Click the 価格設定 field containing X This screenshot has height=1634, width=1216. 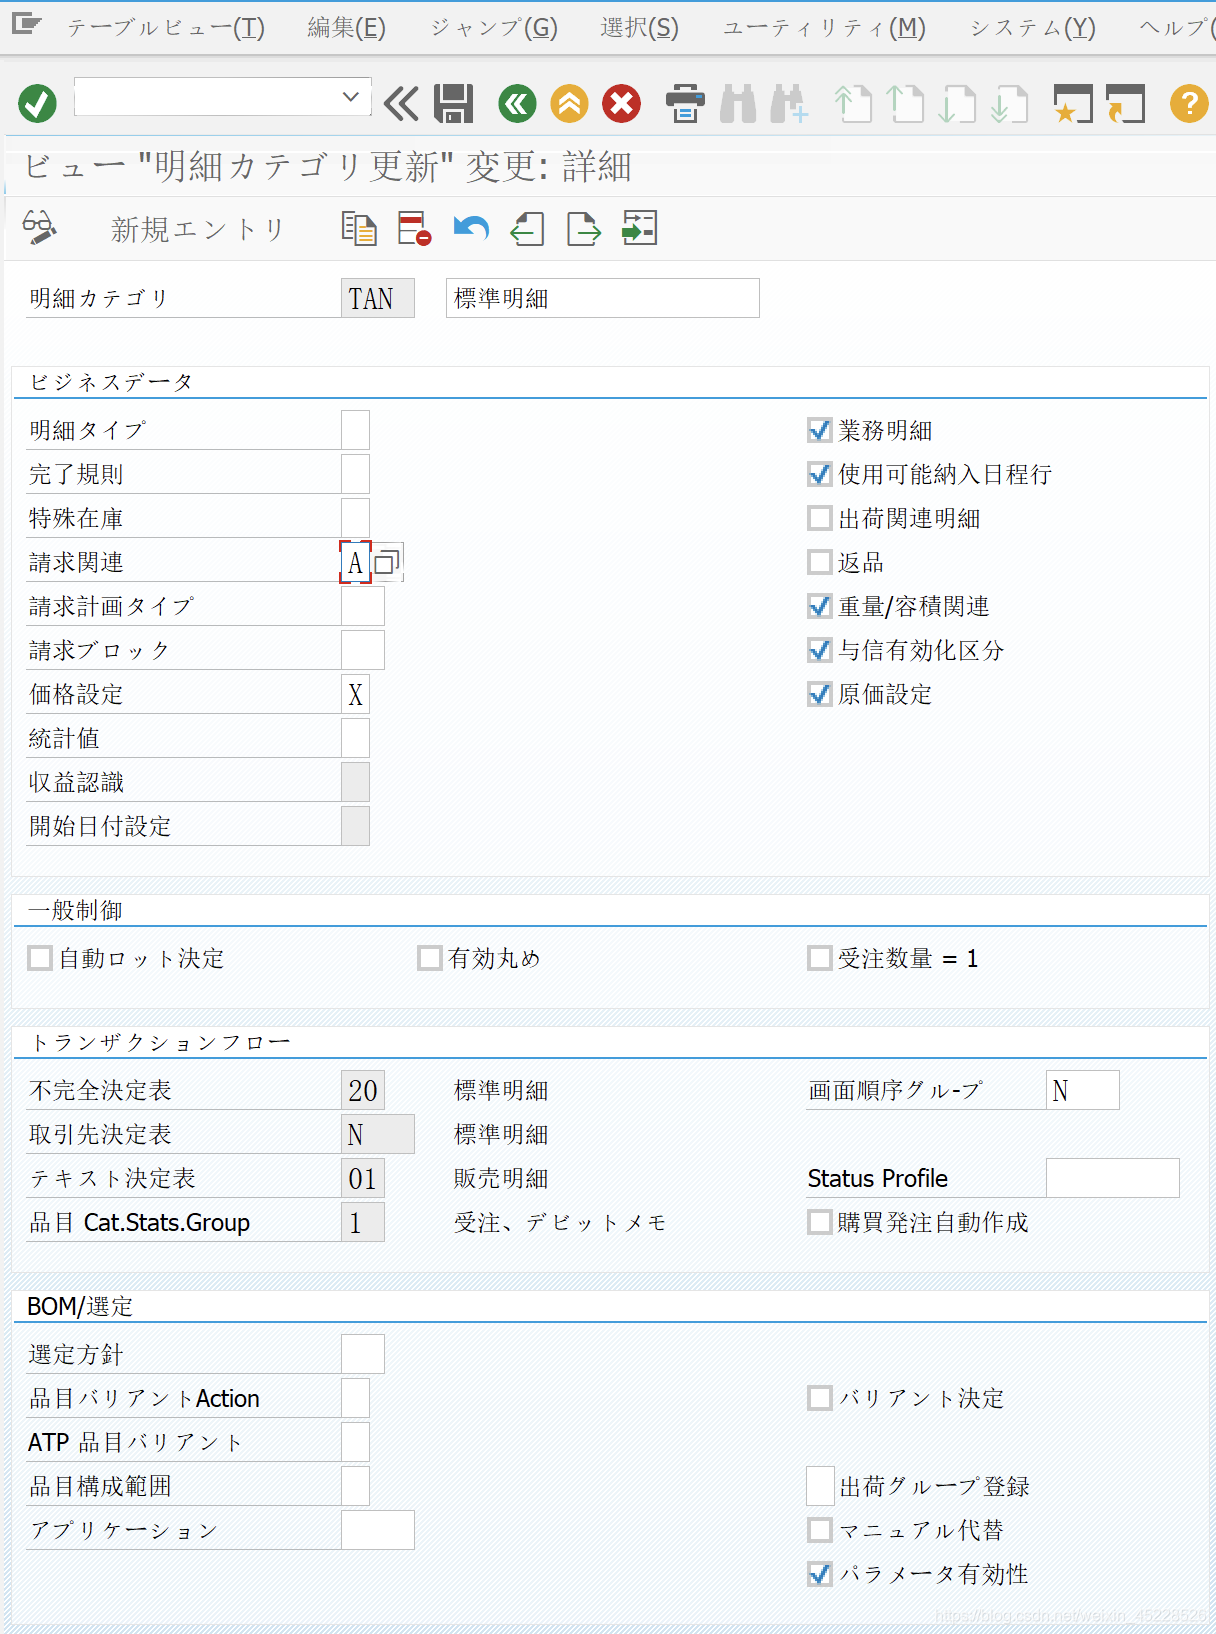pos(355,694)
